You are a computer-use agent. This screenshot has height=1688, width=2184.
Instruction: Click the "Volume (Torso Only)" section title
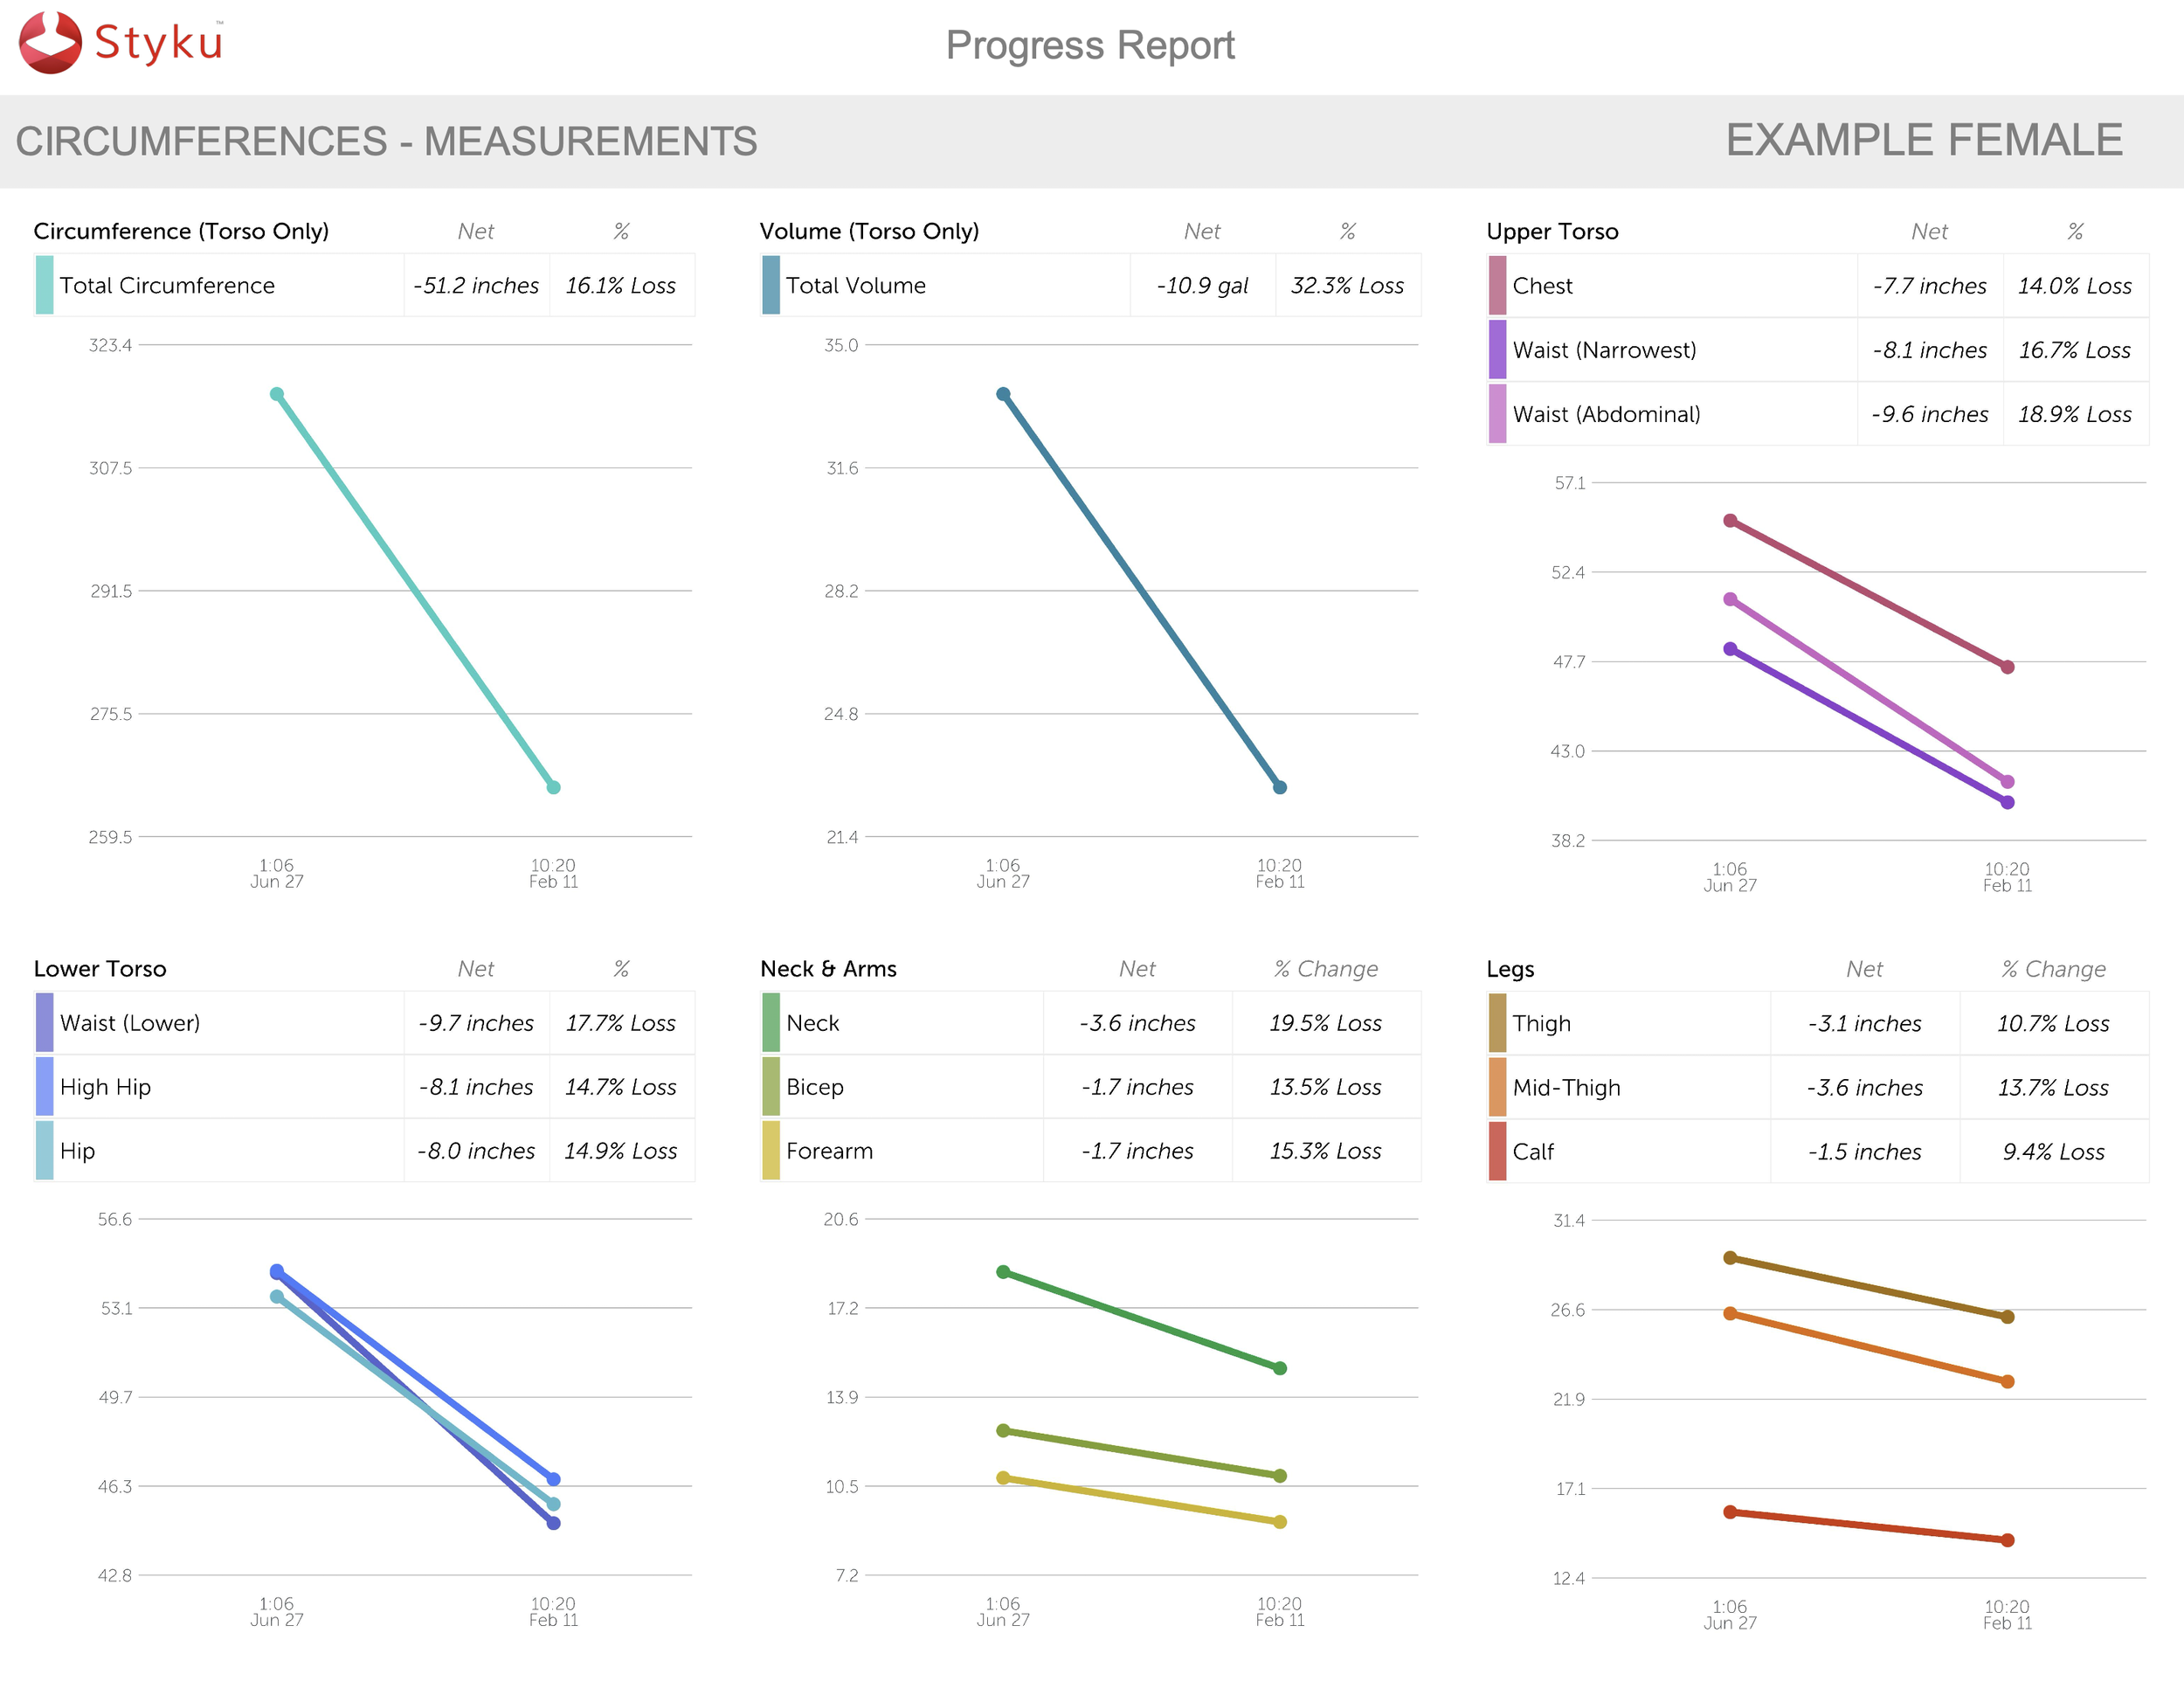(x=869, y=231)
